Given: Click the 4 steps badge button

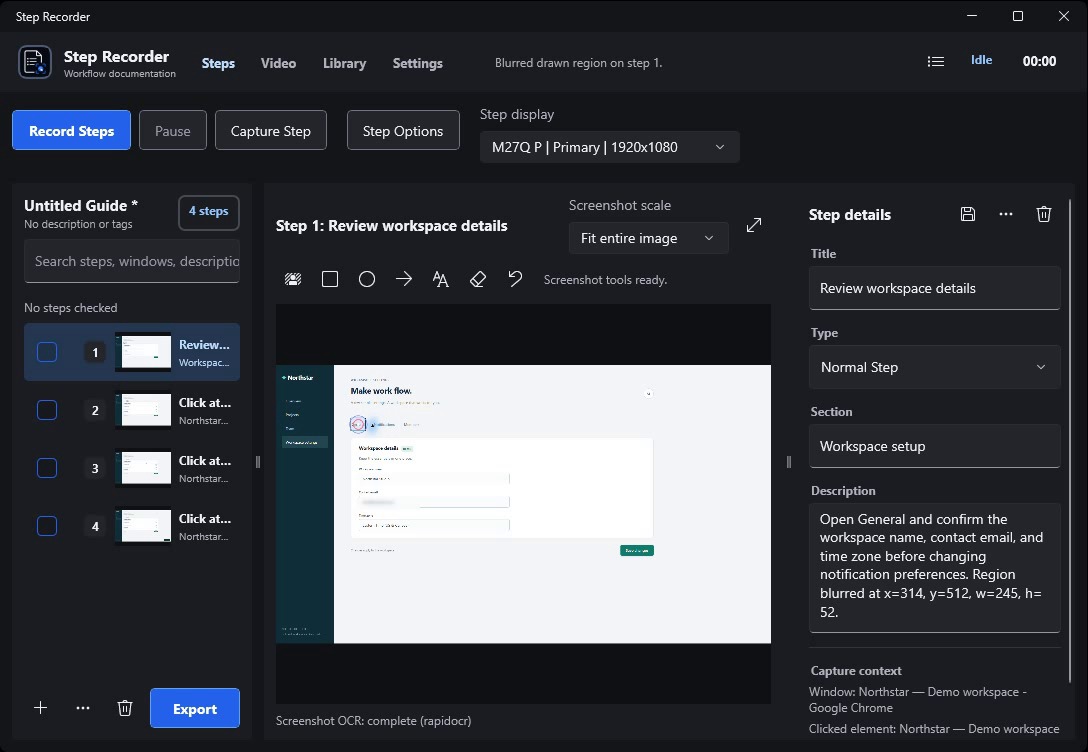Looking at the screenshot, I should point(209,212).
